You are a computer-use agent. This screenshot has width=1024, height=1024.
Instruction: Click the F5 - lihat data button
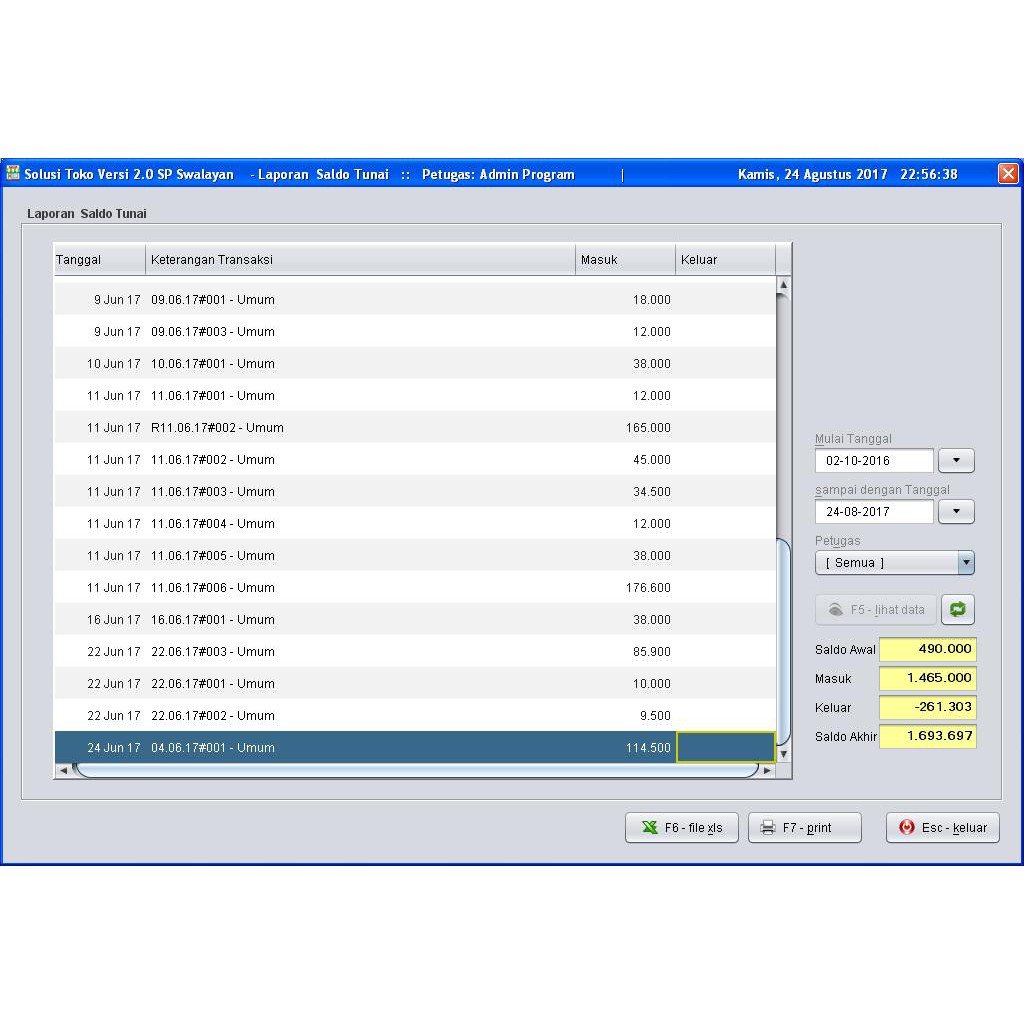(876, 609)
